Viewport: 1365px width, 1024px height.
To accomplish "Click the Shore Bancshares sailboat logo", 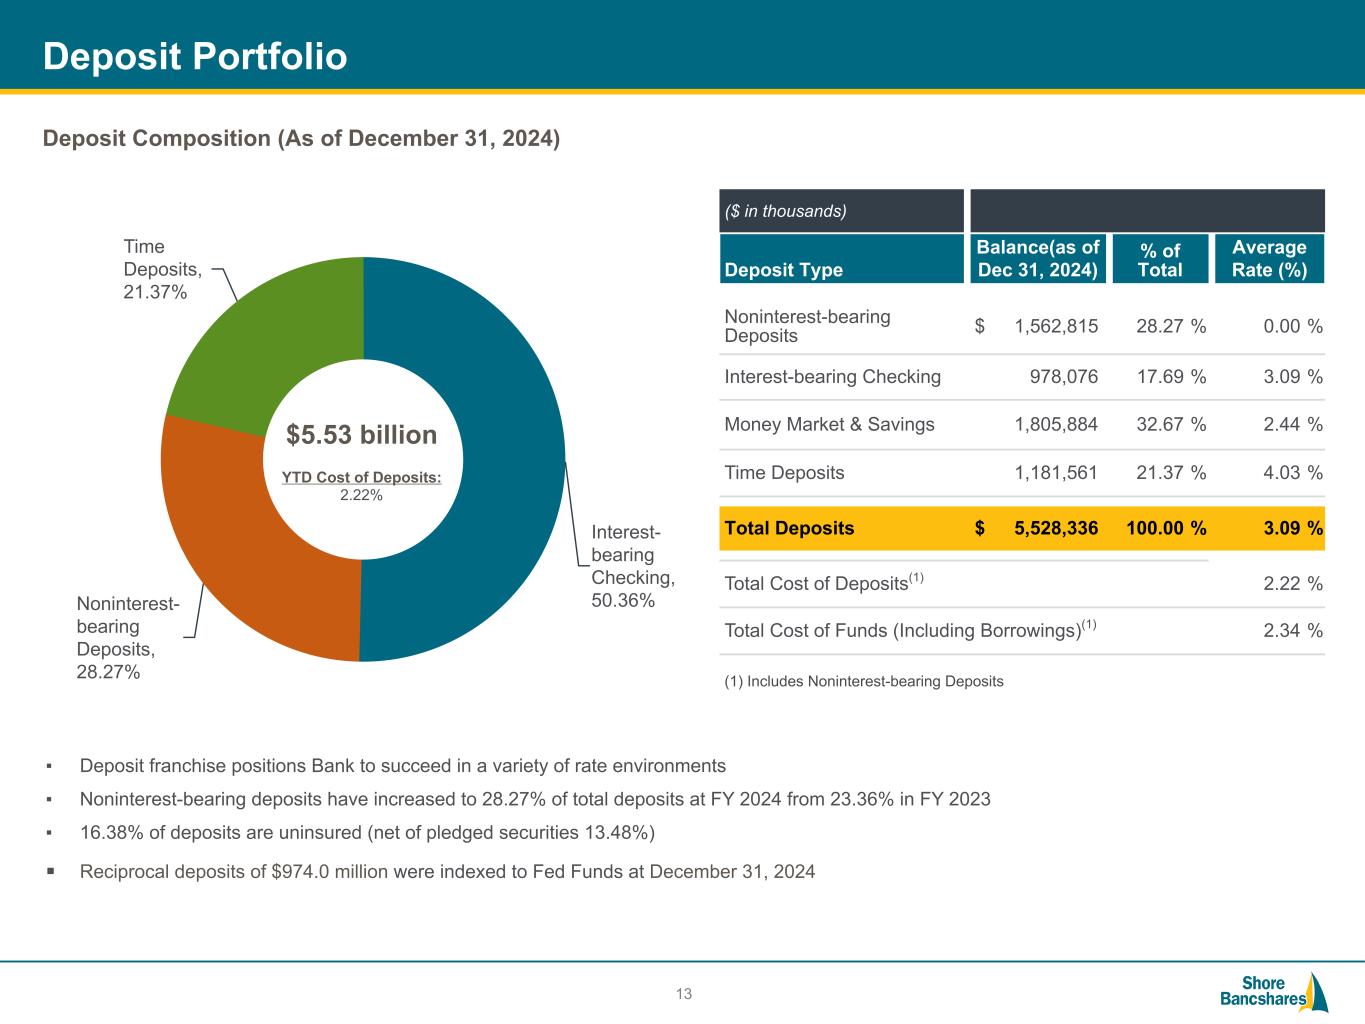I will (1274, 991).
